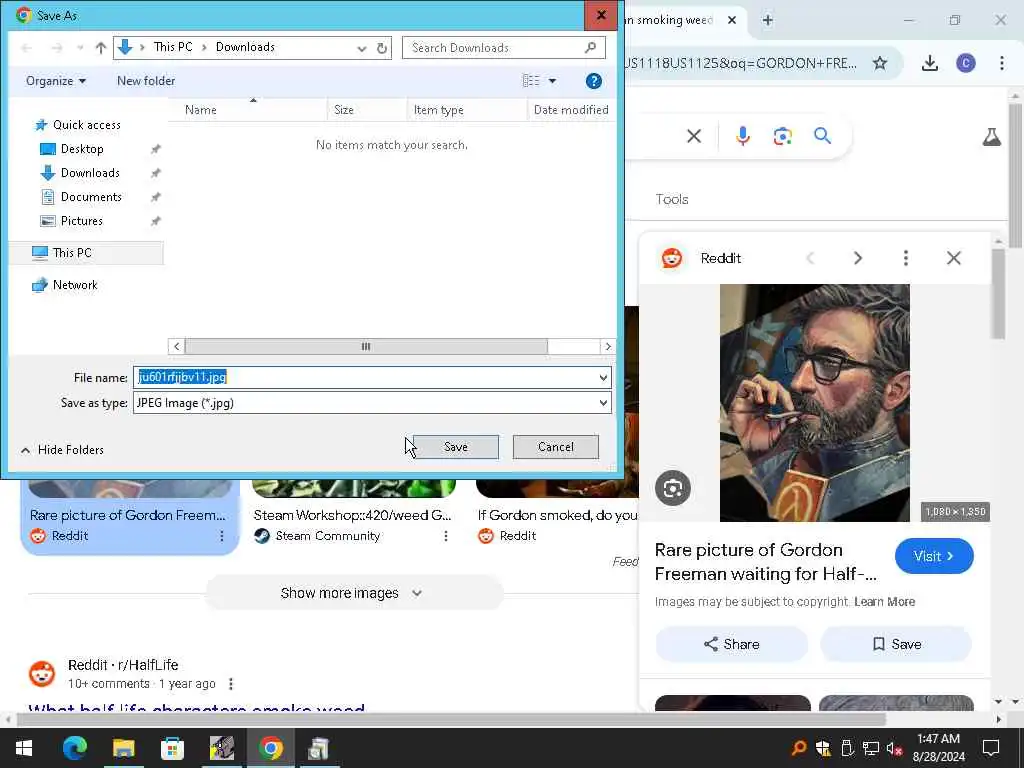
Task: Search by image with Google Lens icon
Action: [783, 136]
